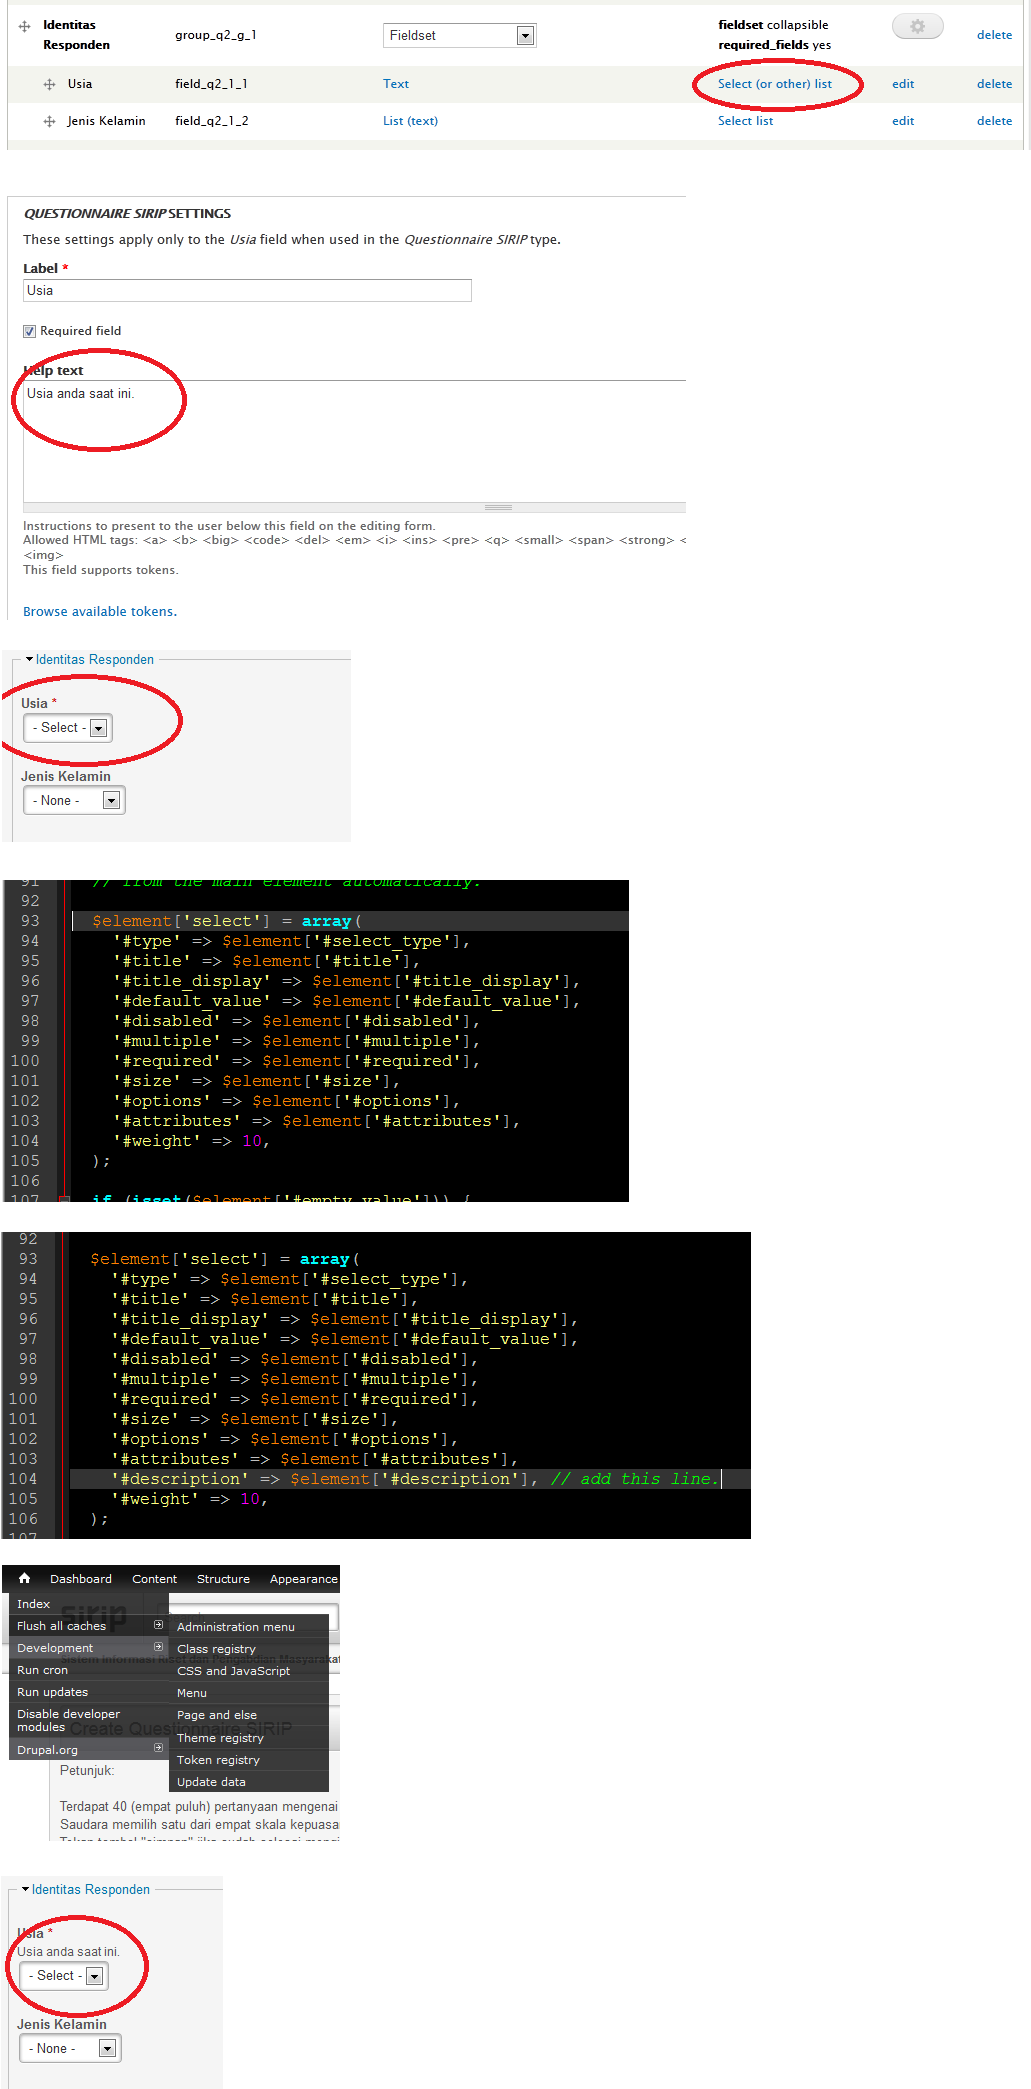This screenshot has height=2089, width=1031.
Task: Click the home icon in the admin menu
Action: (x=25, y=1578)
